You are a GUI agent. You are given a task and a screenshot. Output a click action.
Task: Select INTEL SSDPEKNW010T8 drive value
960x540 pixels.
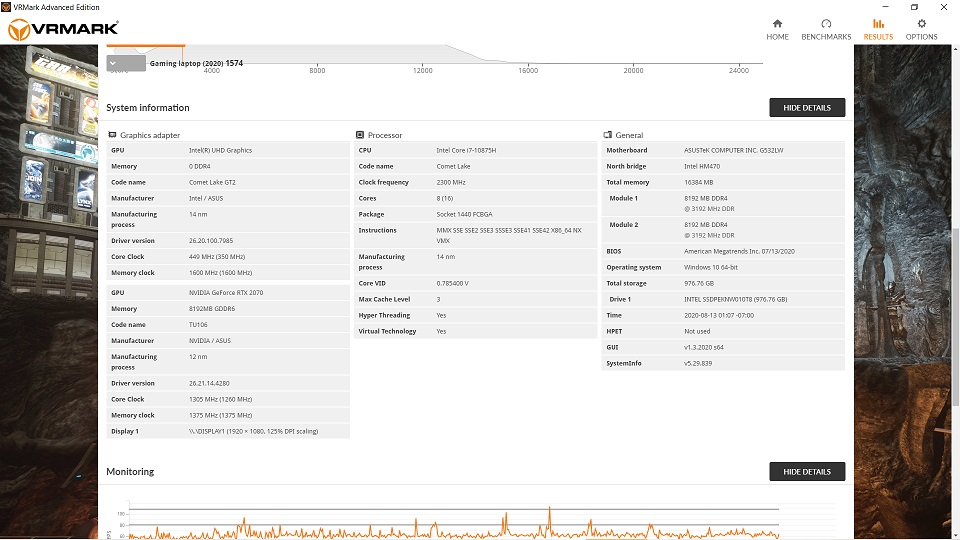click(x=735, y=299)
